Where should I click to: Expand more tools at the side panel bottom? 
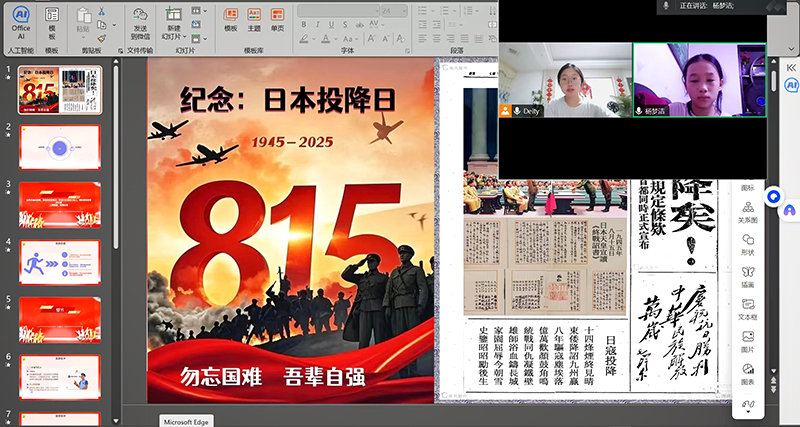[x=748, y=407]
